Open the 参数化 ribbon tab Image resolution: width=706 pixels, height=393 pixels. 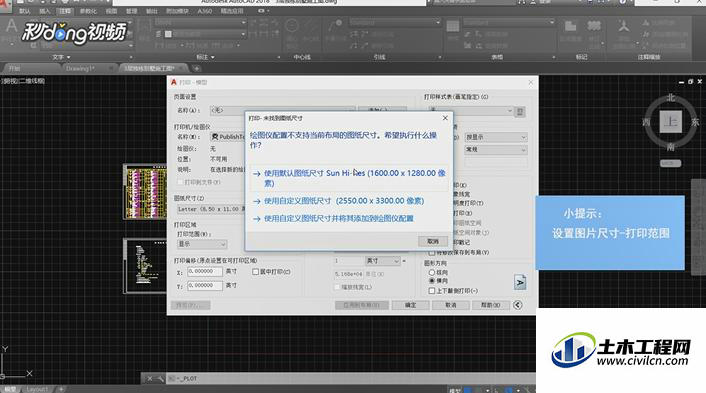88,11
